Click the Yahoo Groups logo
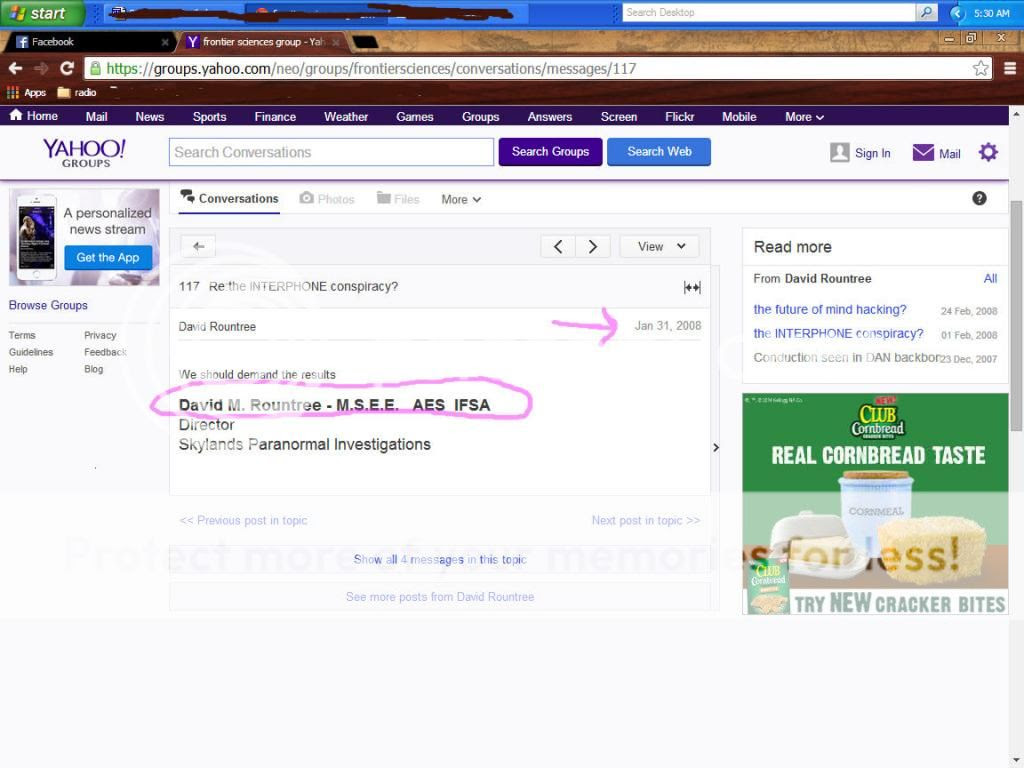Viewport: 1024px width, 768px height. (x=84, y=153)
